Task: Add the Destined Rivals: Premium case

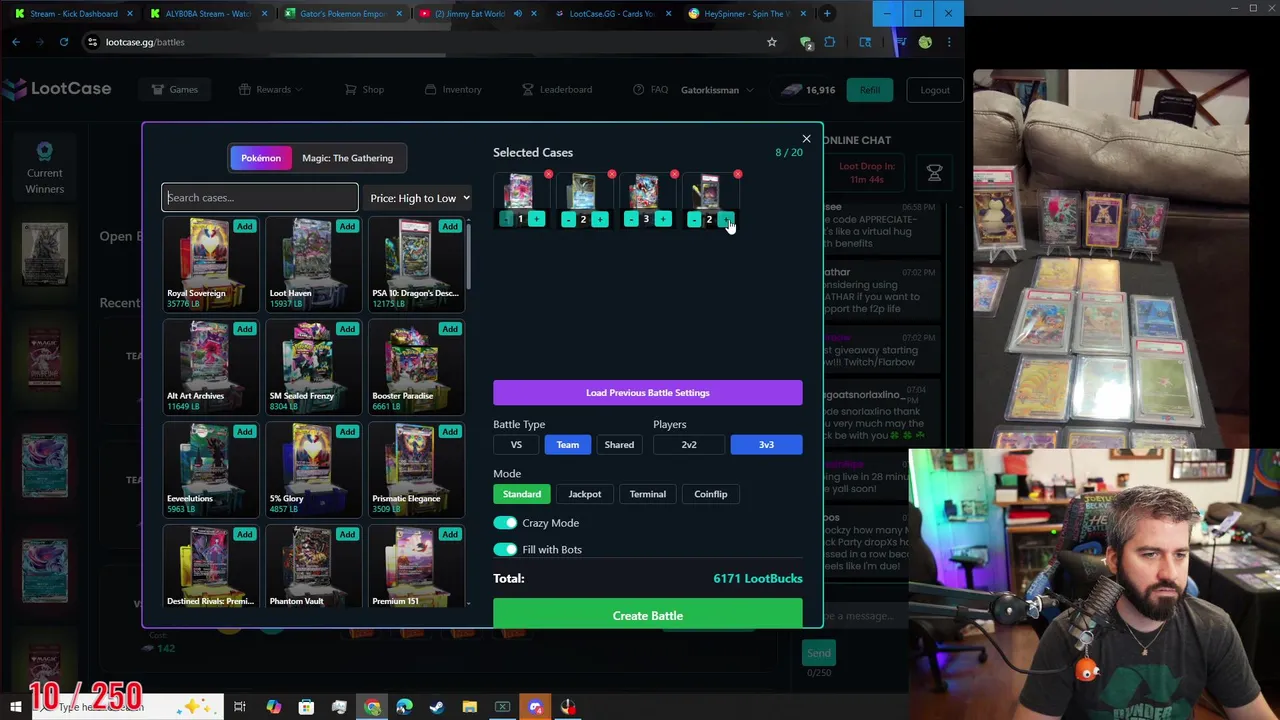Action: 244,535
